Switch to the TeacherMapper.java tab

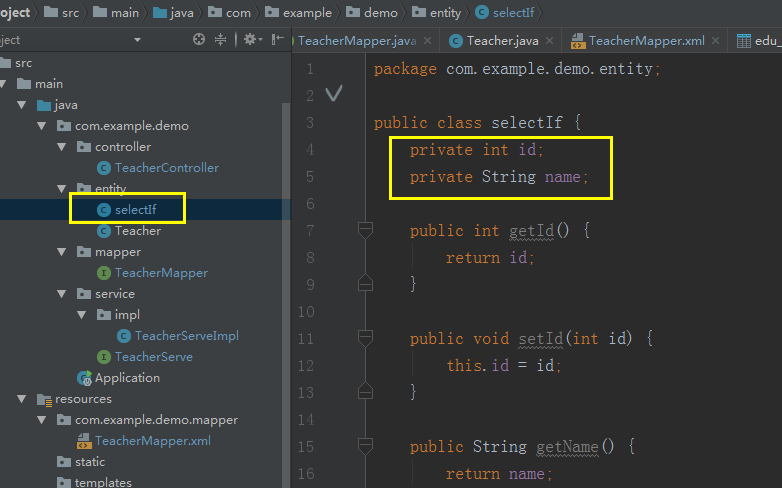(357, 41)
